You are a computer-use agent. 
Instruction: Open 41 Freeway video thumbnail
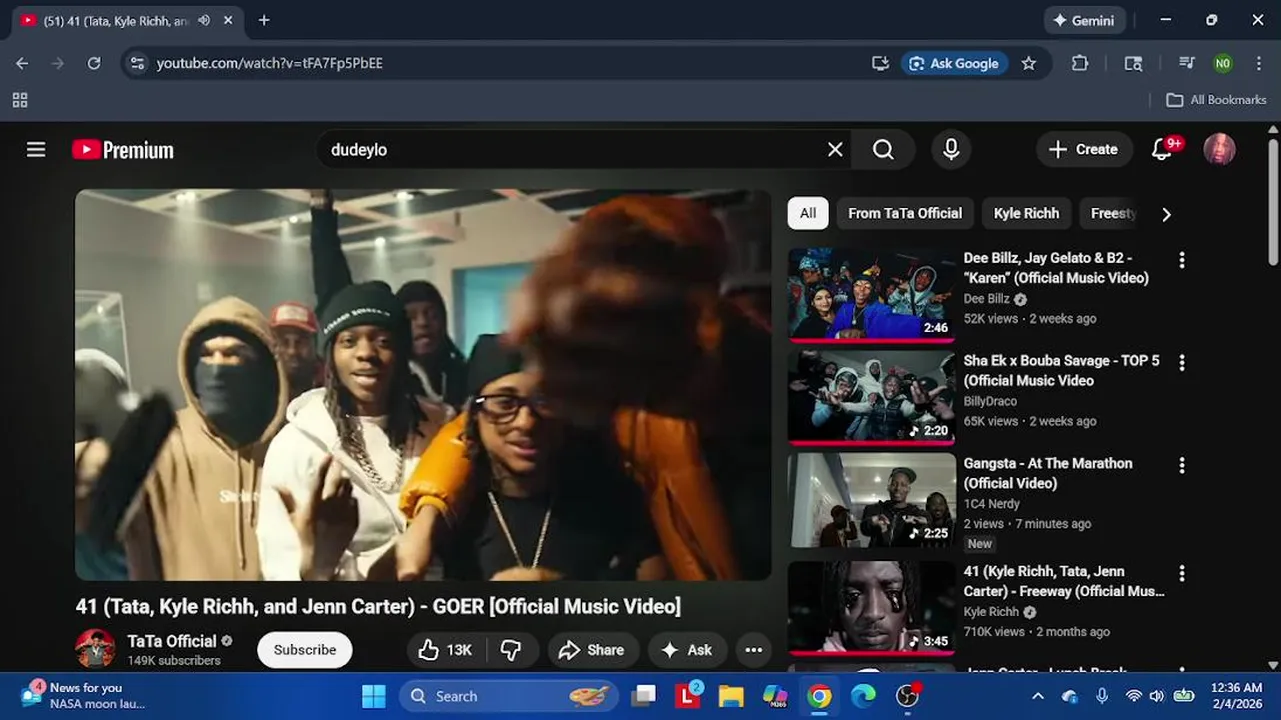(872, 608)
